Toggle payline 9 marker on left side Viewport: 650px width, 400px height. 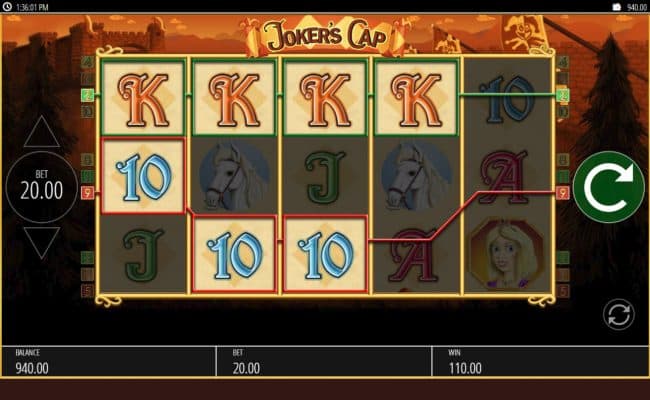pyautogui.click(x=87, y=193)
